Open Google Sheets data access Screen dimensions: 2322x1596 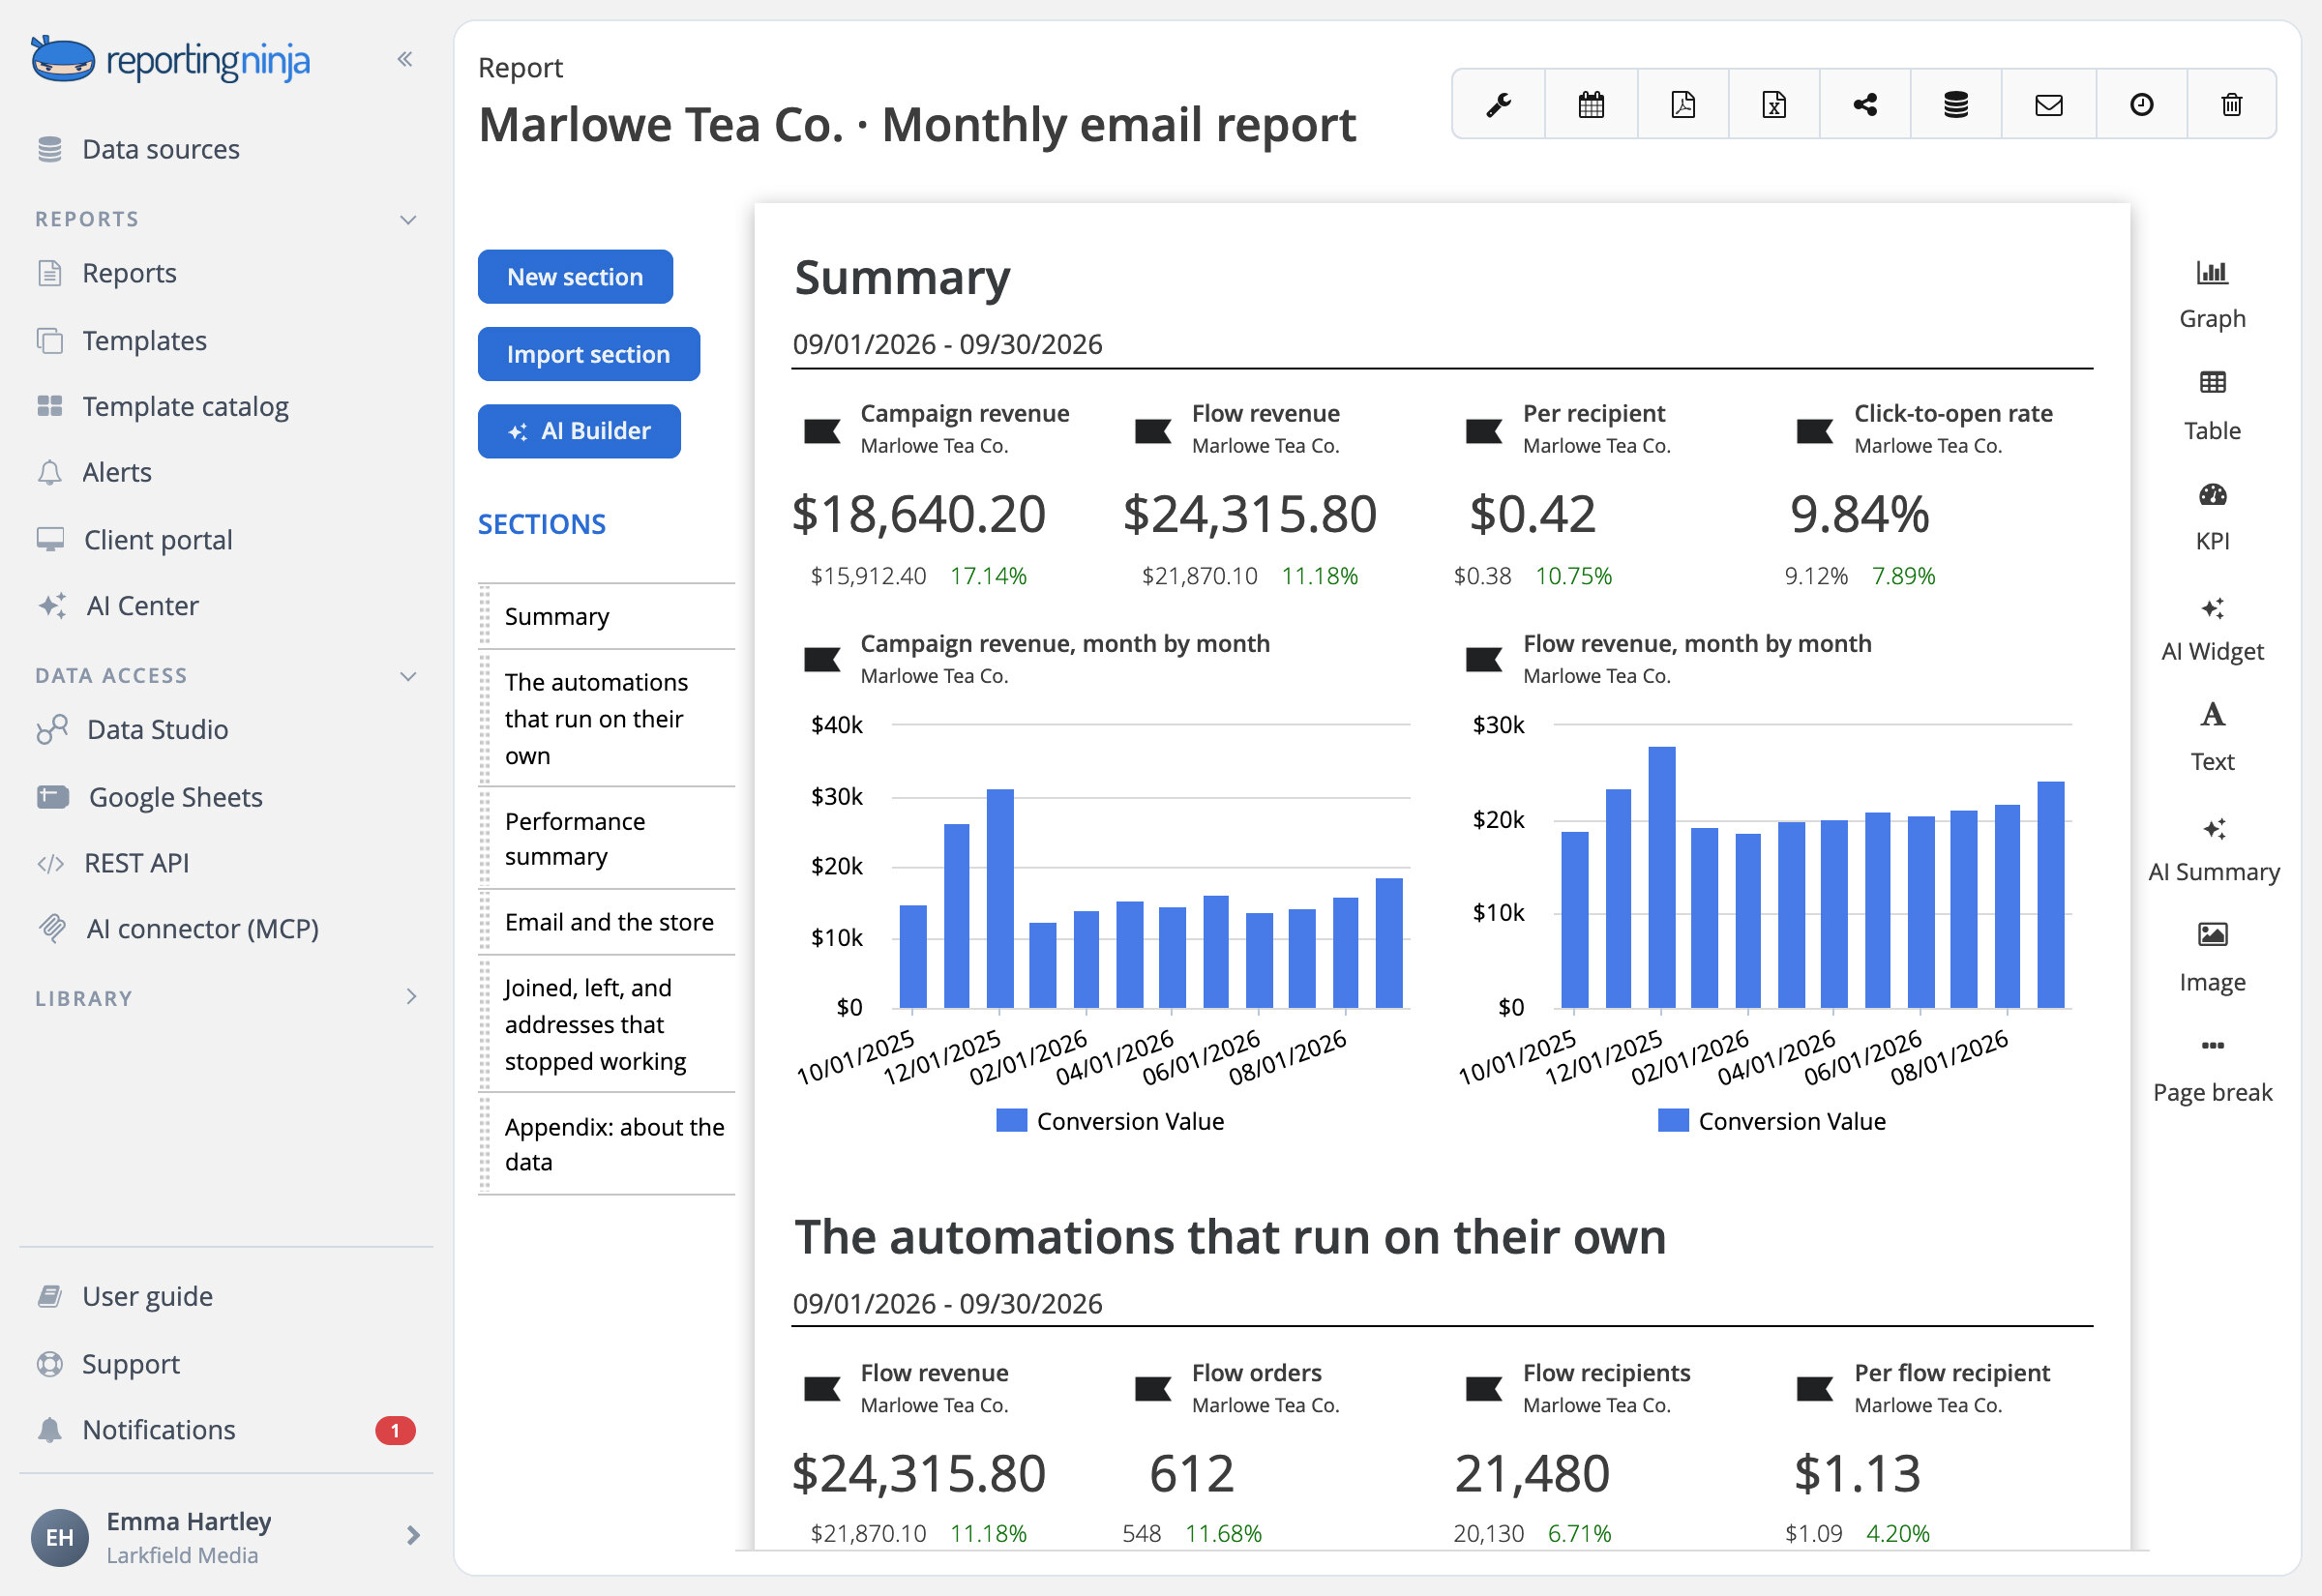[150, 798]
